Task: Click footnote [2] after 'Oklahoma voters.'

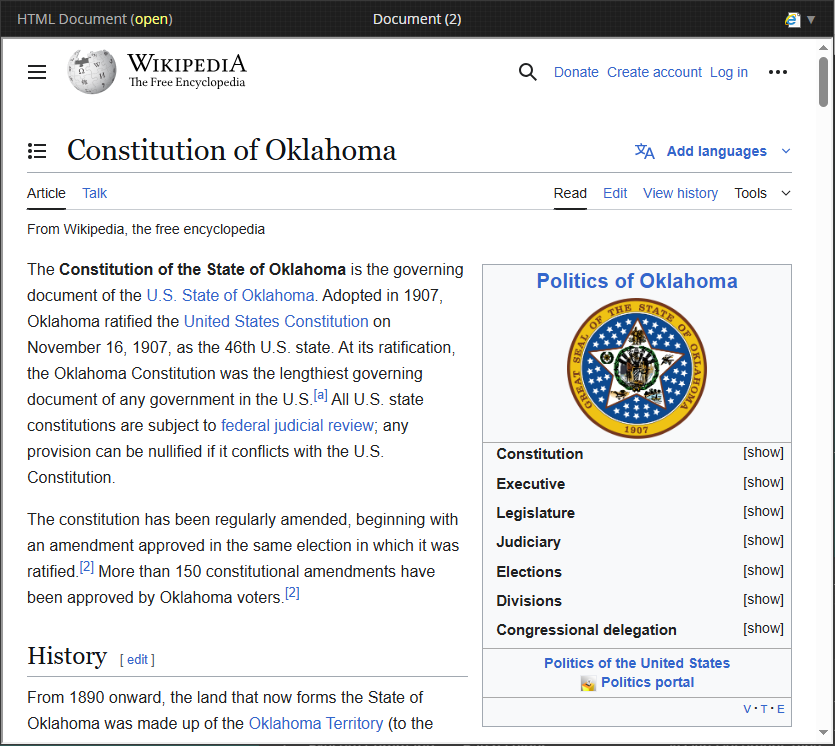Action: [292, 593]
